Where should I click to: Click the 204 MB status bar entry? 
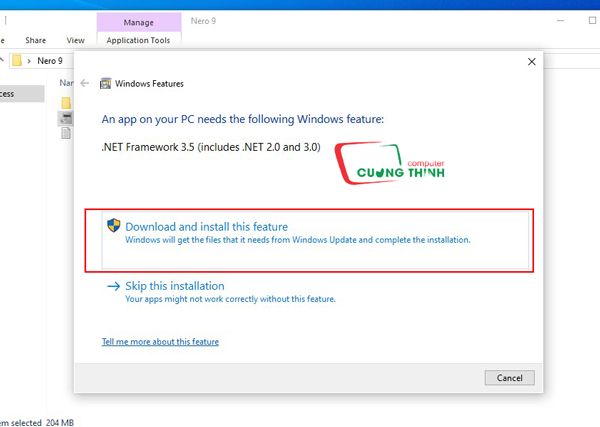(x=60, y=423)
